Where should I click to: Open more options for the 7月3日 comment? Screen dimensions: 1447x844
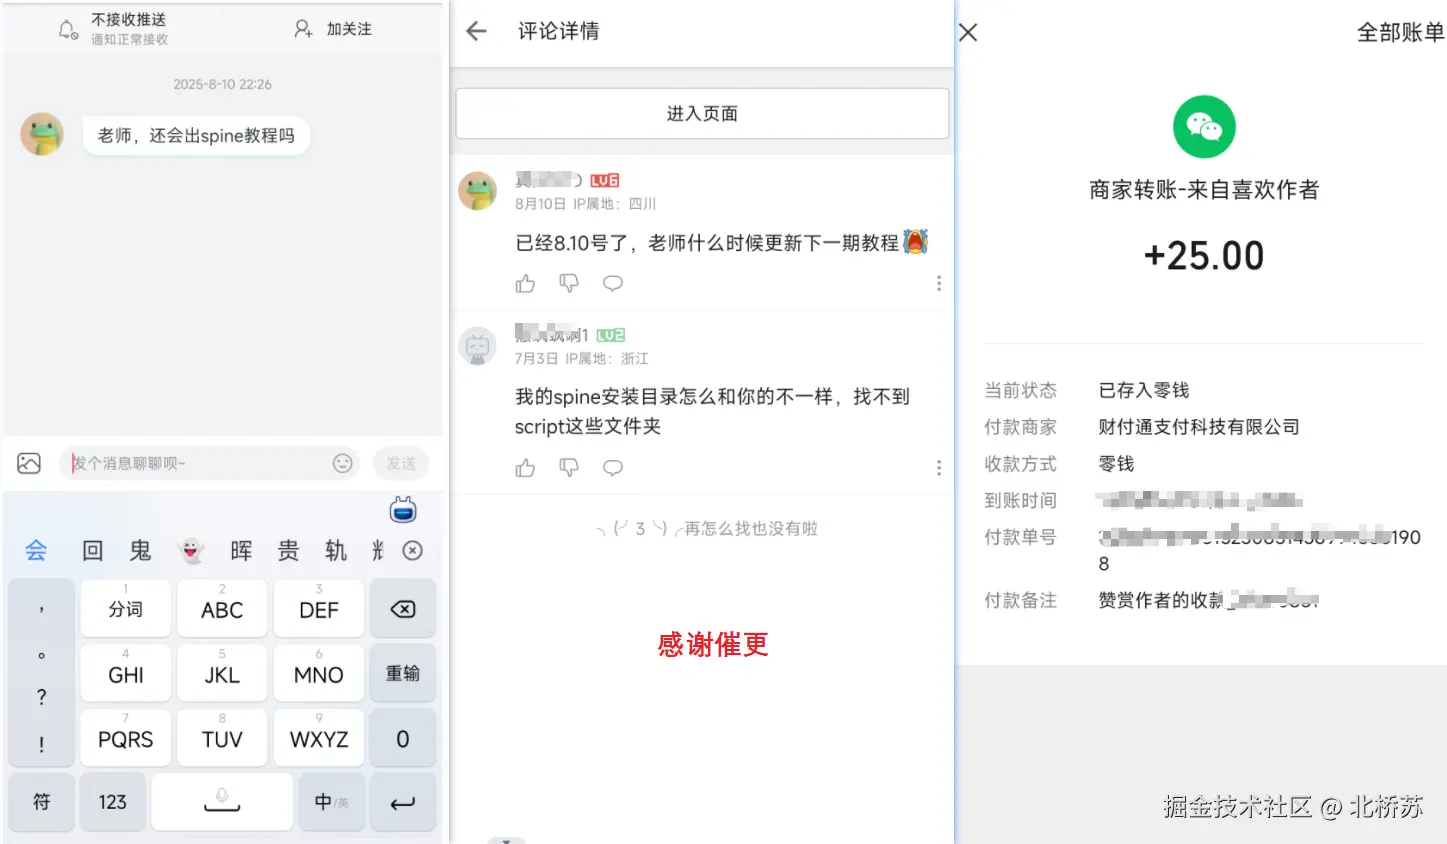pyautogui.click(x=938, y=468)
